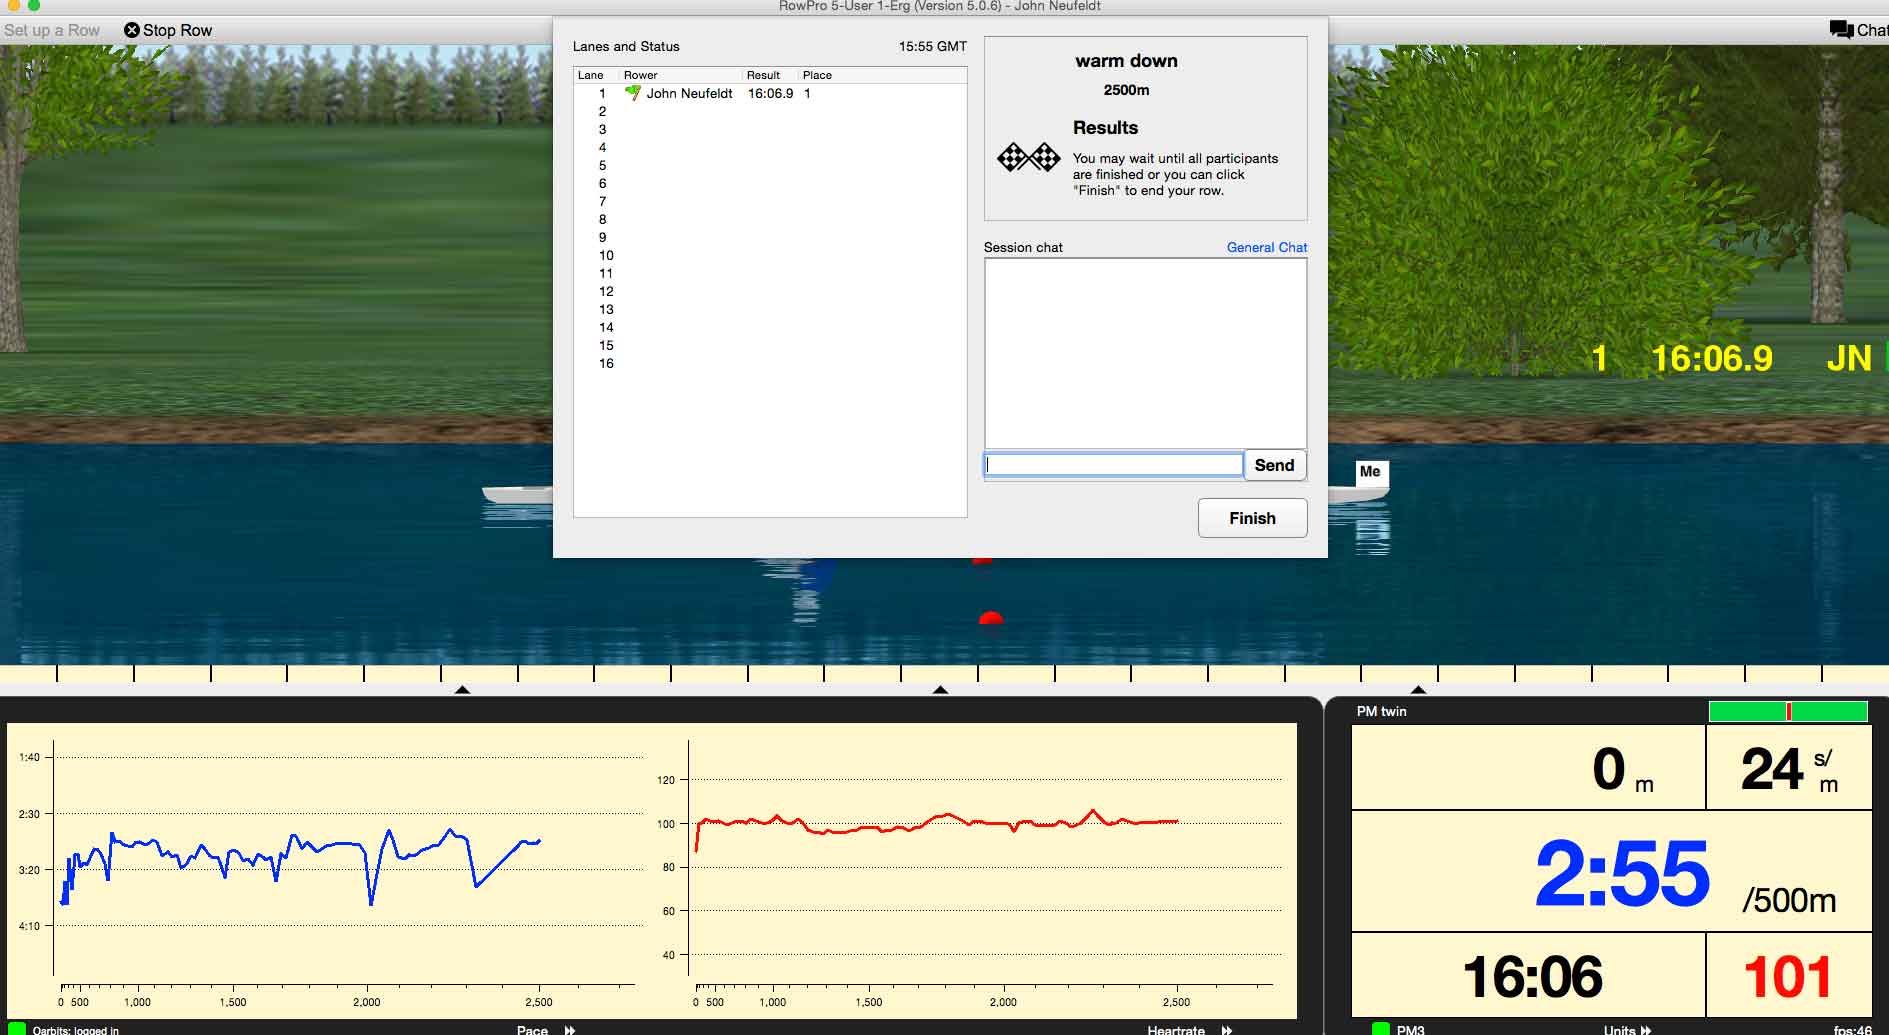Click the middle course position triangle marker
Image resolution: width=1889 pixels, height=1035 pixels.
click(940, 690)
